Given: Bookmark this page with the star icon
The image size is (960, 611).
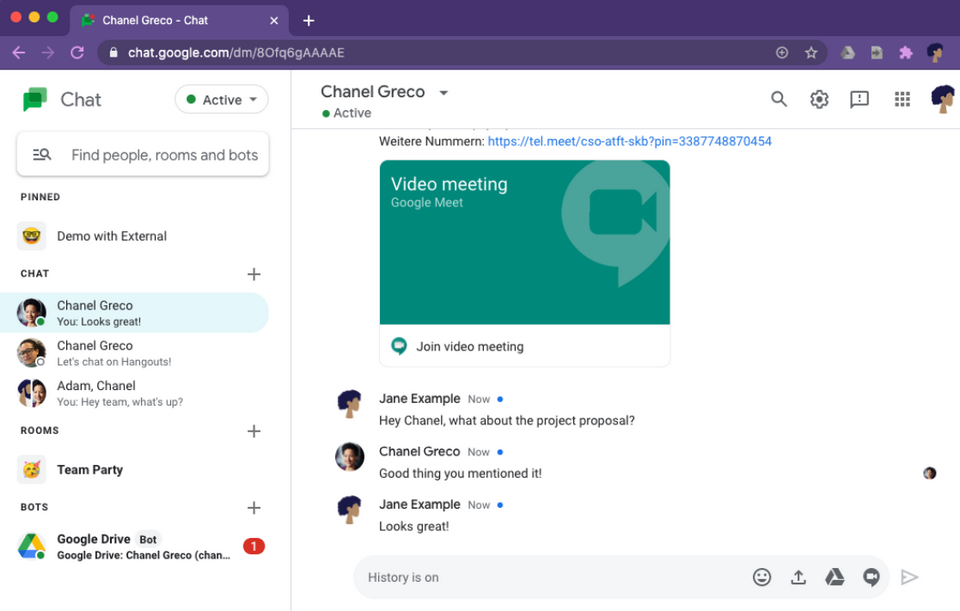Looking at the screenshot, I should coord(811,53).
